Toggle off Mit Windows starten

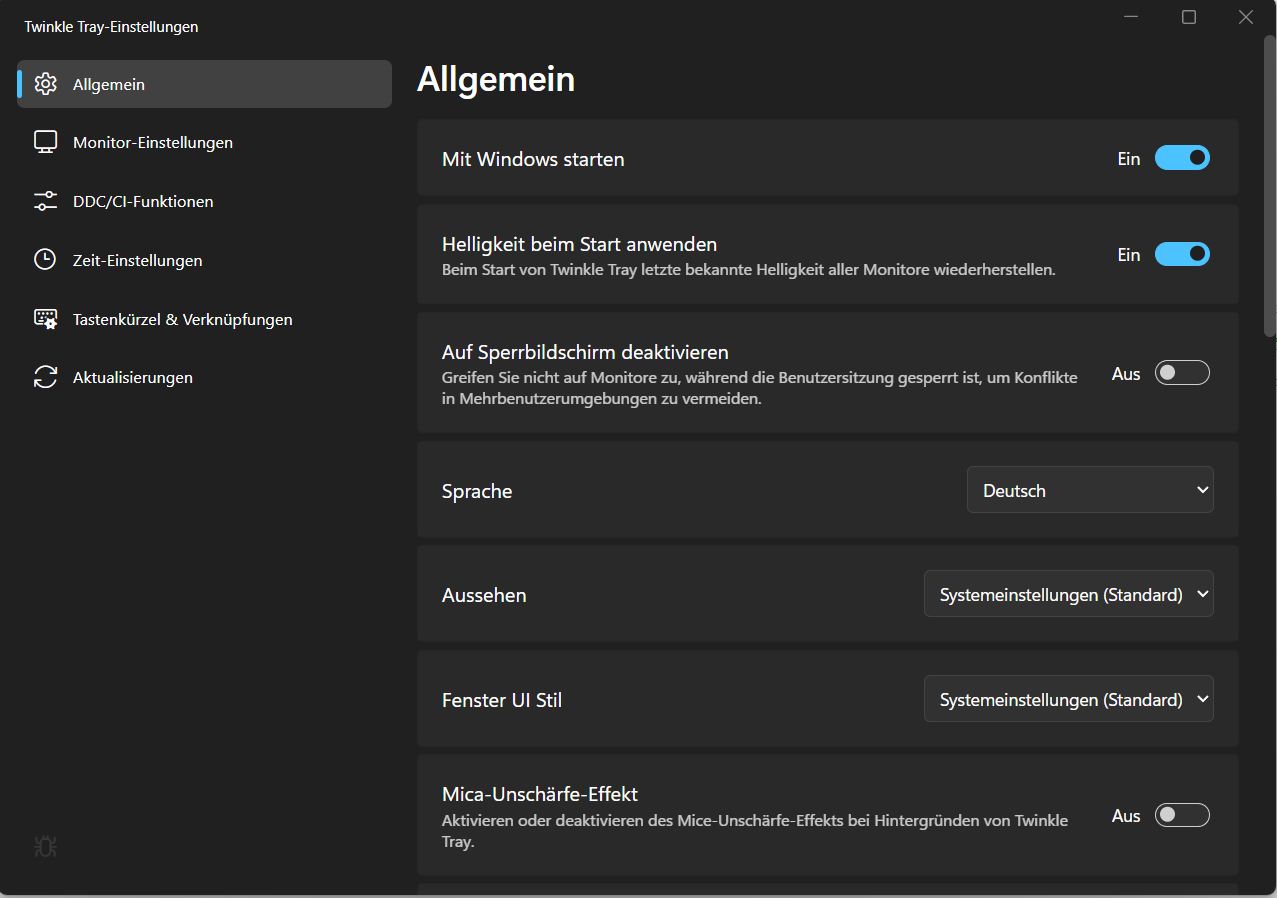point(1182,158)
